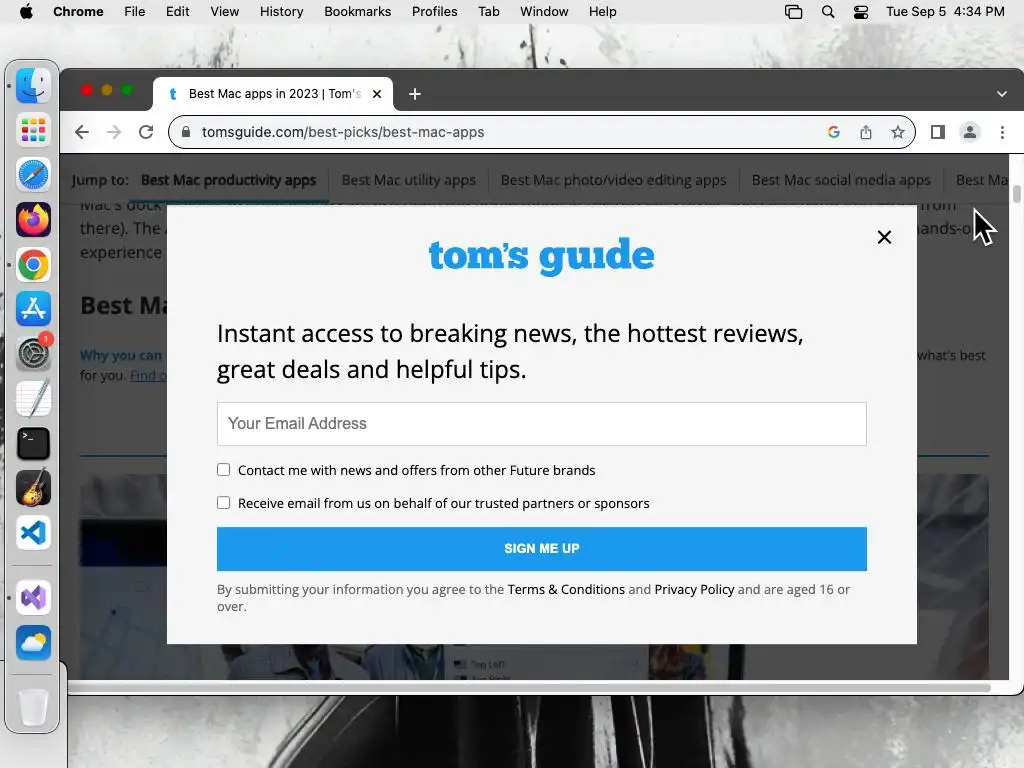Open the Help menu

[x=602, y=12]
